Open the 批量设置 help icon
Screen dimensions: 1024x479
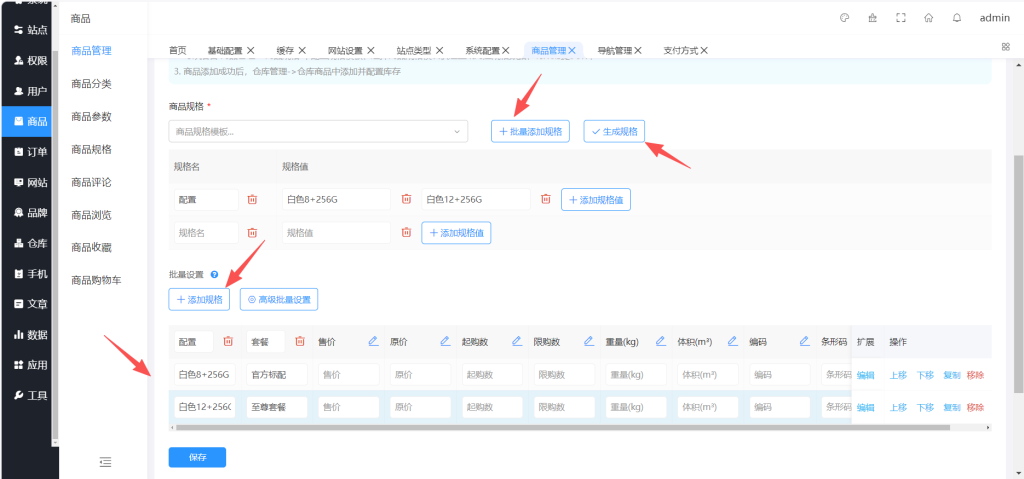click(214, 275)
